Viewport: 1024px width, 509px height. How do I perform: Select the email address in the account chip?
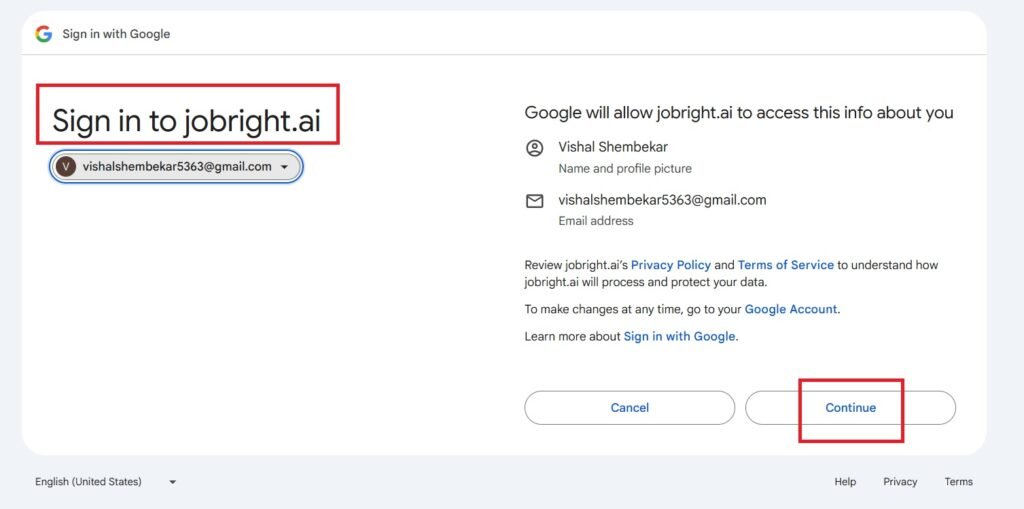(x=177, y=167)
